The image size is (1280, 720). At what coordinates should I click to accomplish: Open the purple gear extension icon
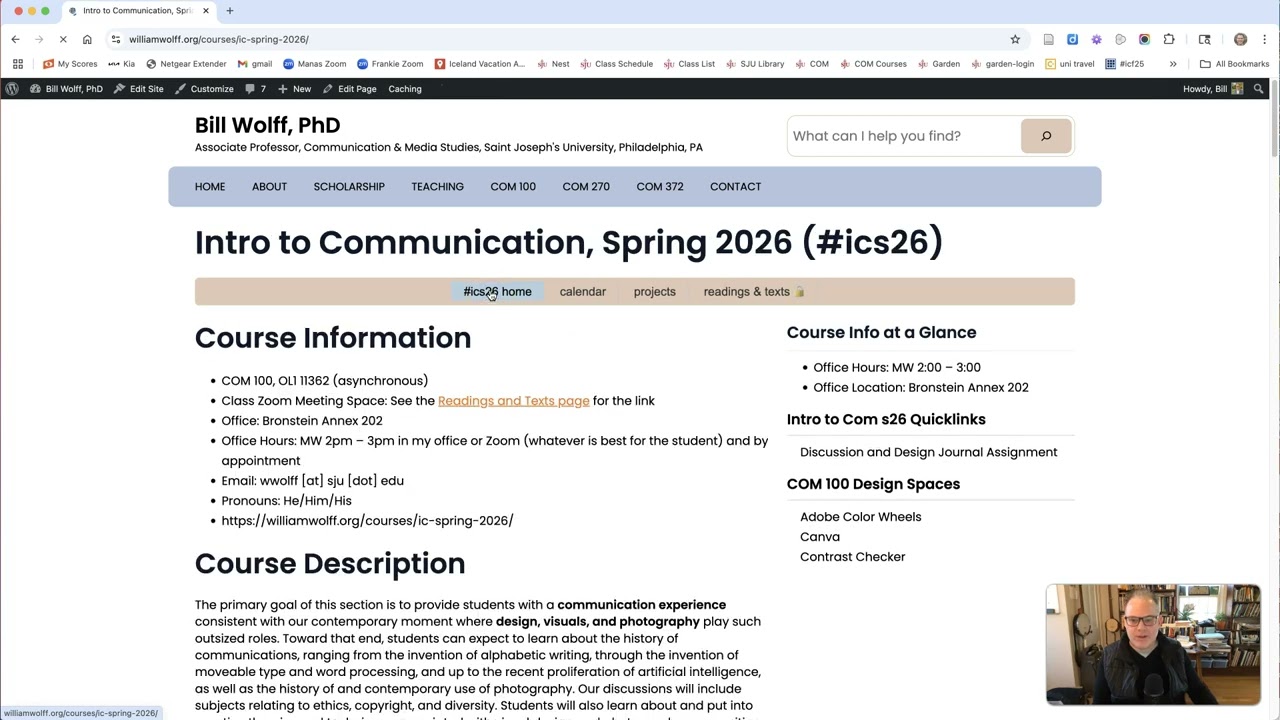[1096, 39]
